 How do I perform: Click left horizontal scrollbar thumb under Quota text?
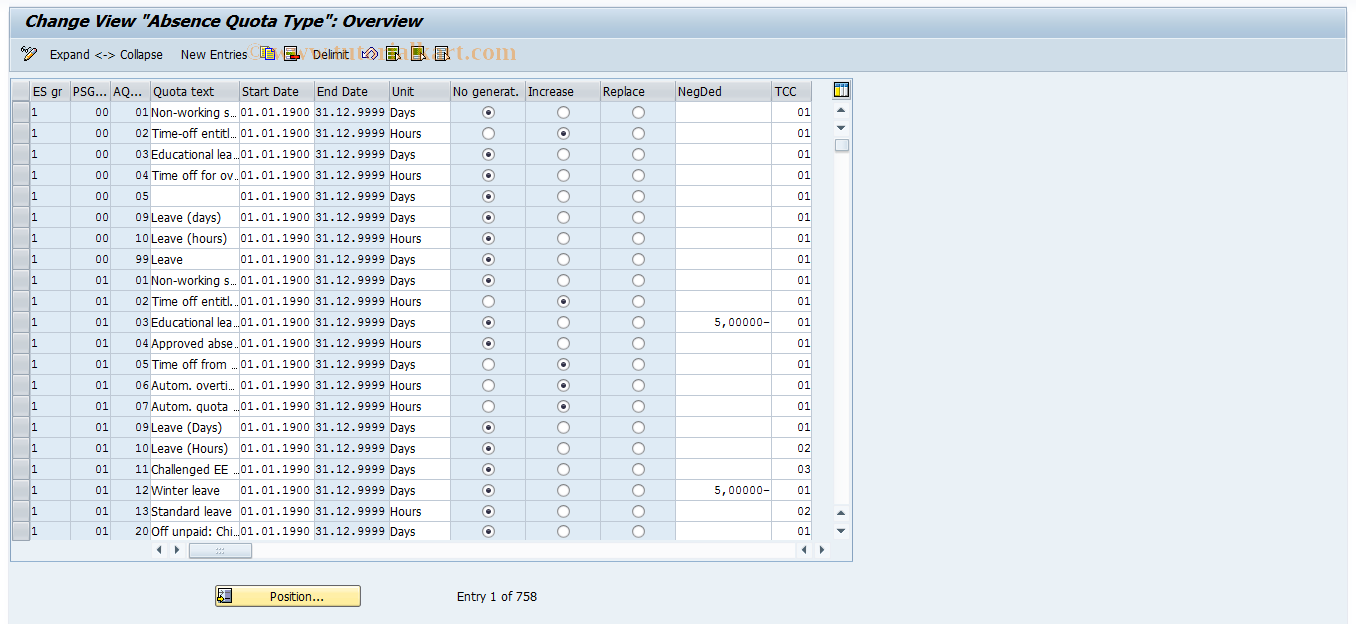coord(220,550)
